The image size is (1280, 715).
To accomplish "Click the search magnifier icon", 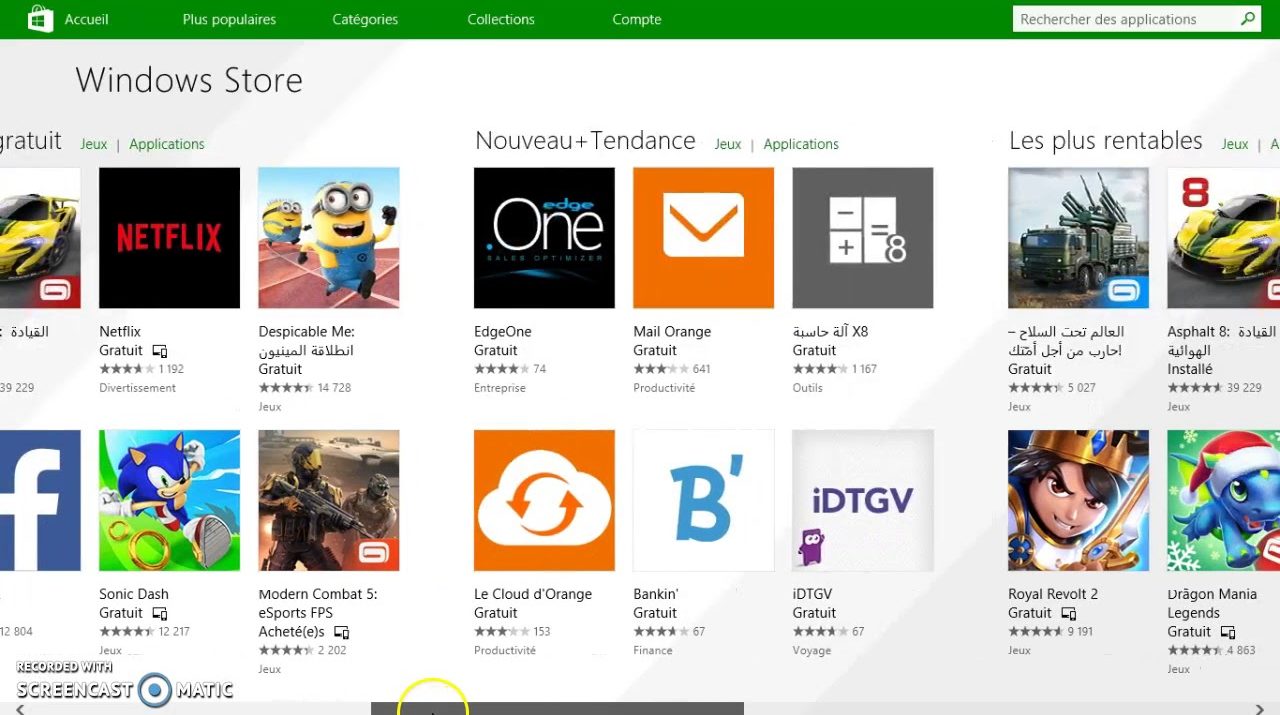I will (x=1248, y=19).
